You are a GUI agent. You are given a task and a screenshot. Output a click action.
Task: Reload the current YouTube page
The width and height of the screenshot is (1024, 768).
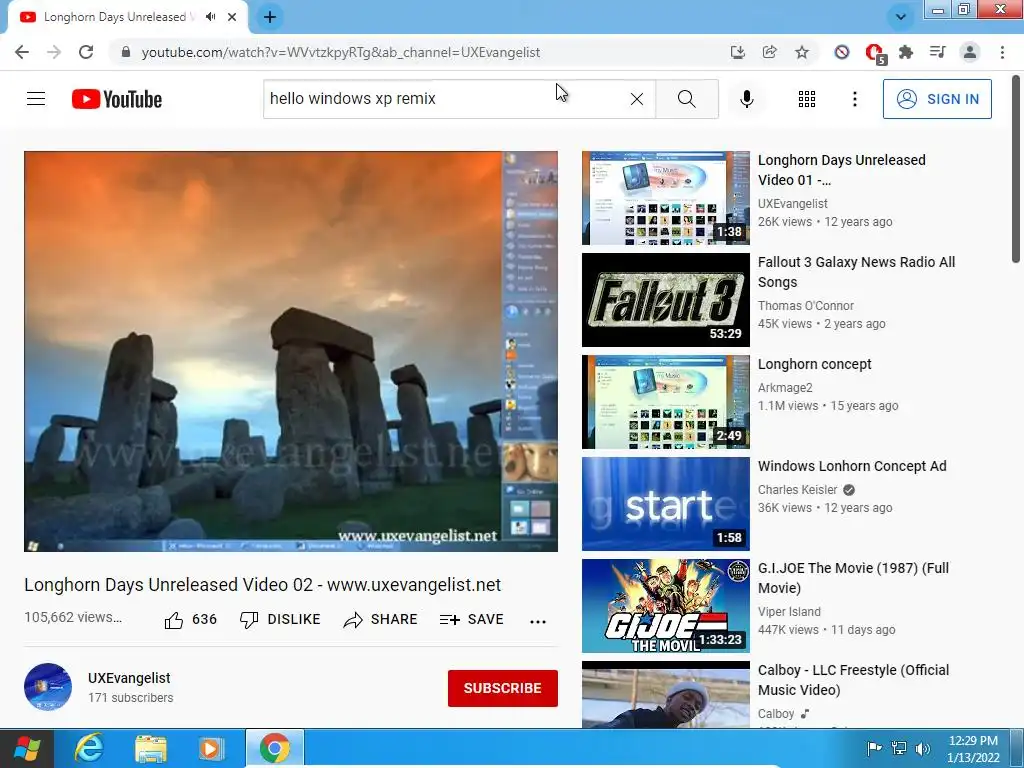(x=86, y=52)
